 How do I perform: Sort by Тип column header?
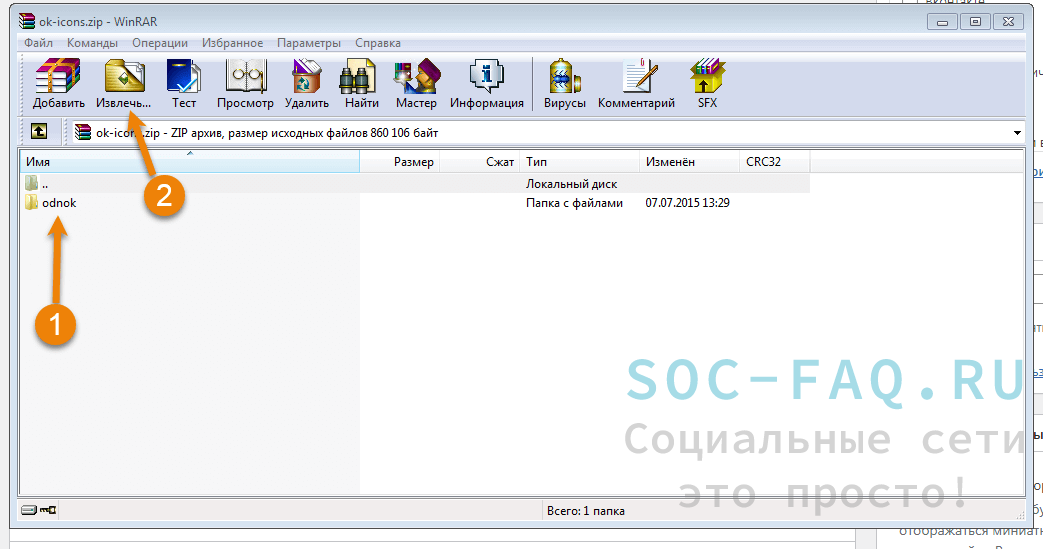[579, 162]
